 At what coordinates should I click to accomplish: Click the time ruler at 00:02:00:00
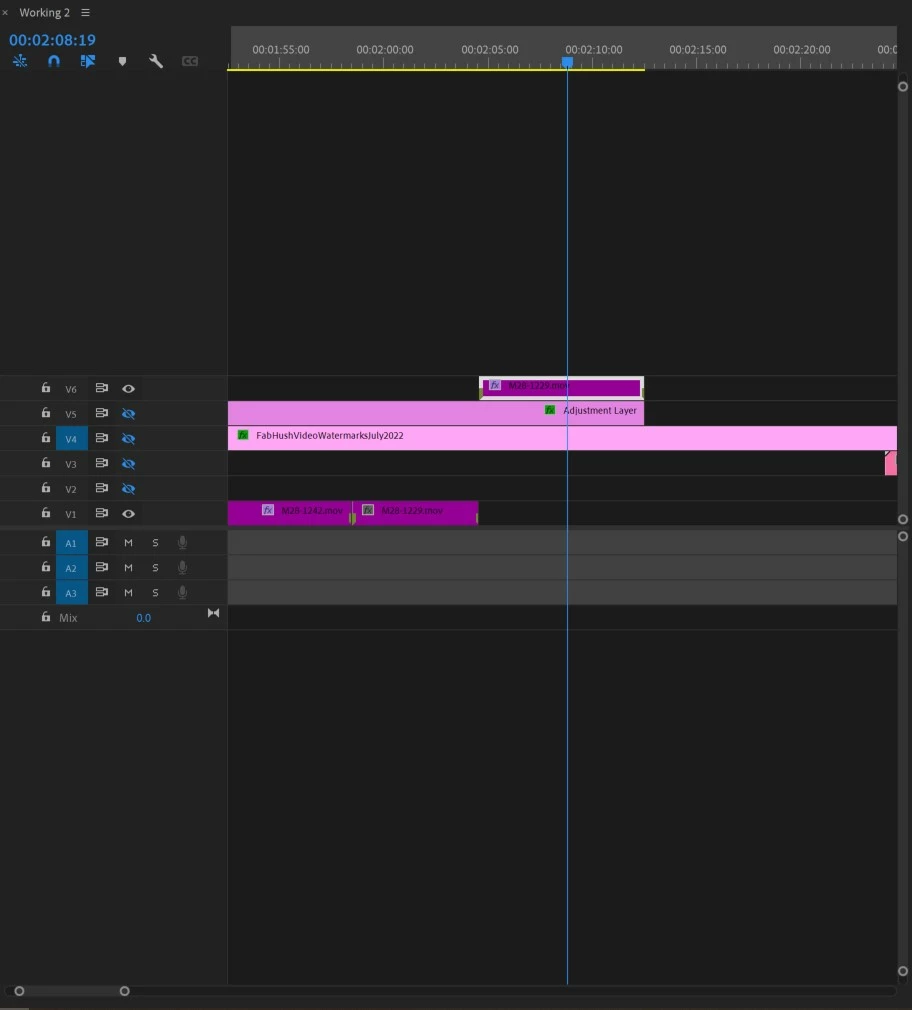click(385, 50)
